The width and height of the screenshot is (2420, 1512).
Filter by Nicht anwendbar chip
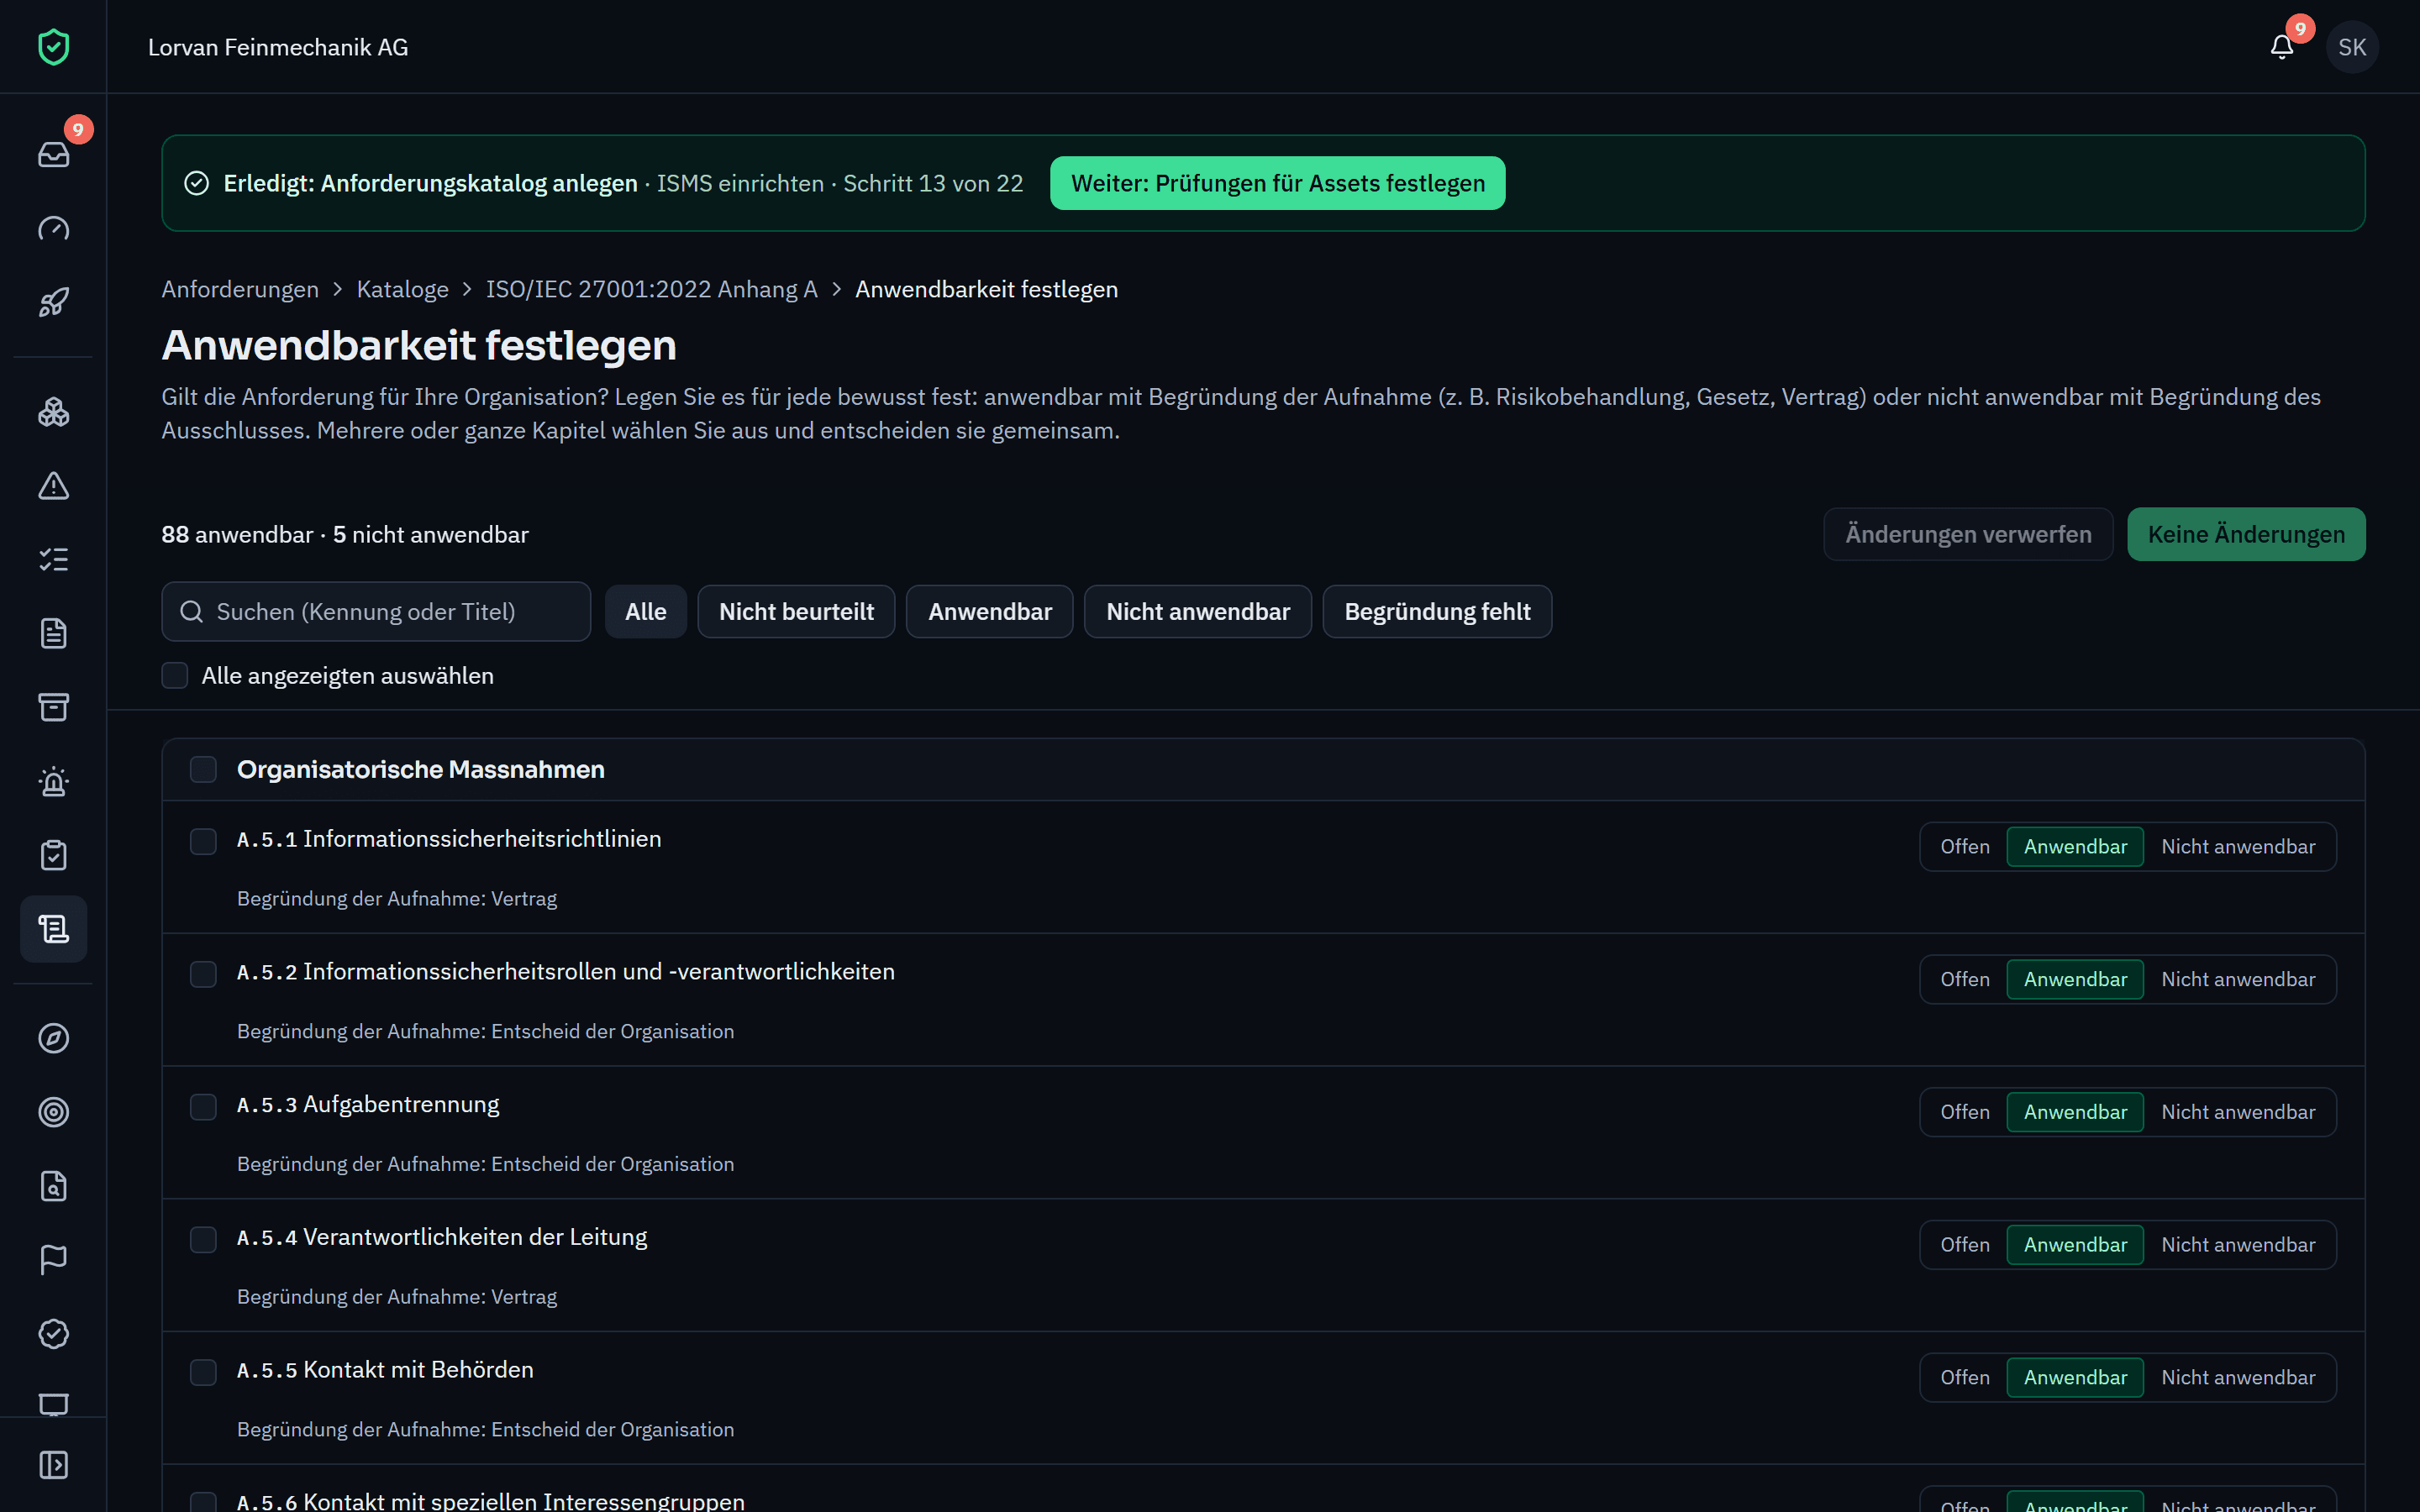(x=1198, y=612)
